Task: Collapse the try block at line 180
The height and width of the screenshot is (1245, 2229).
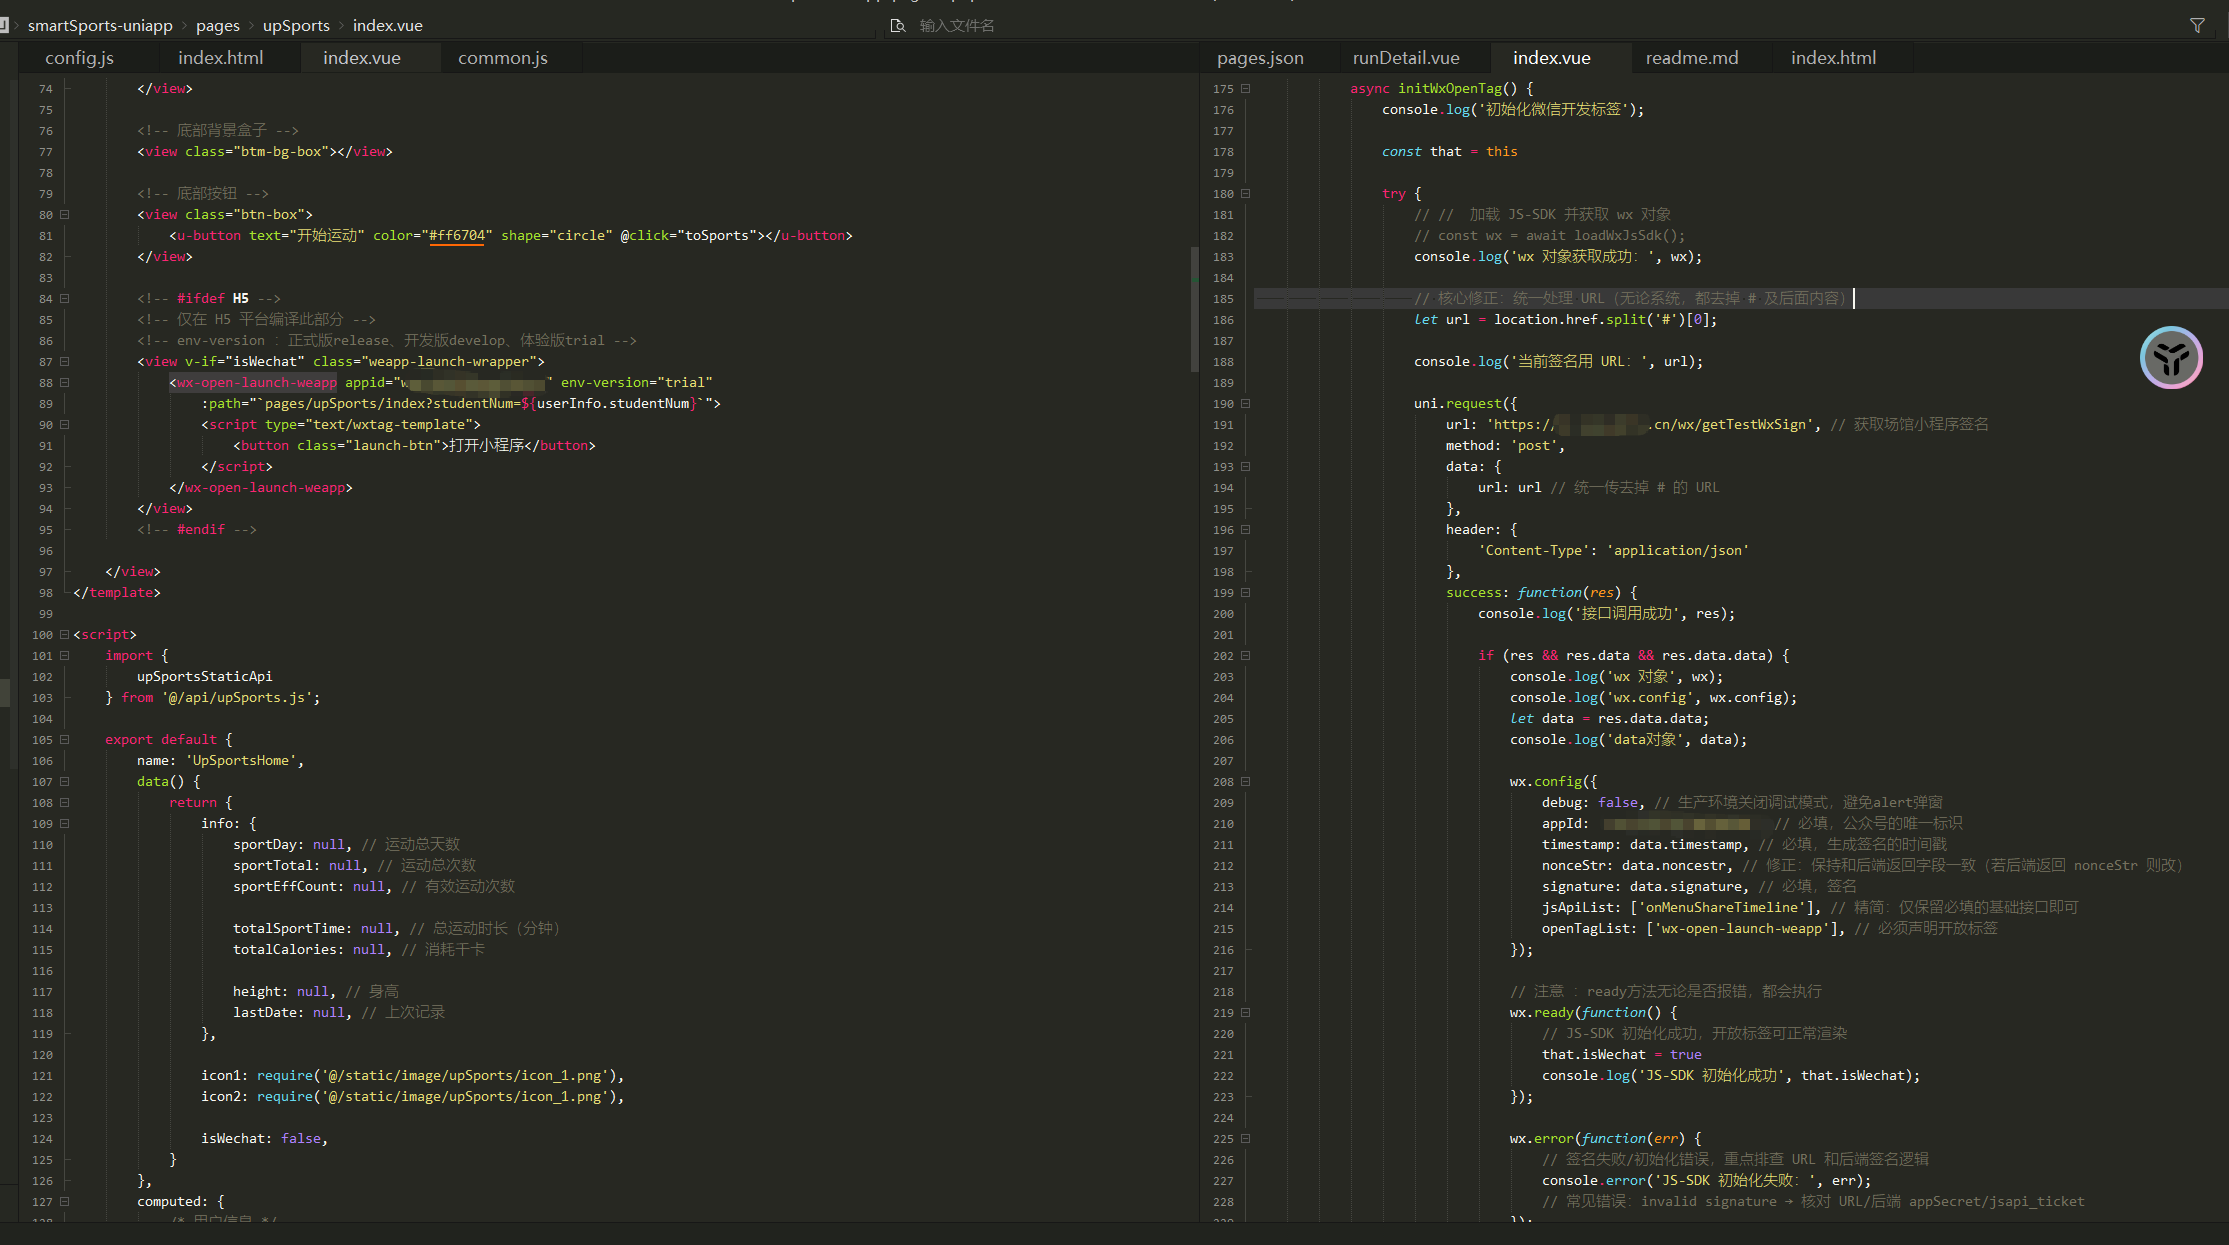Action: (x=1246, y=194)
